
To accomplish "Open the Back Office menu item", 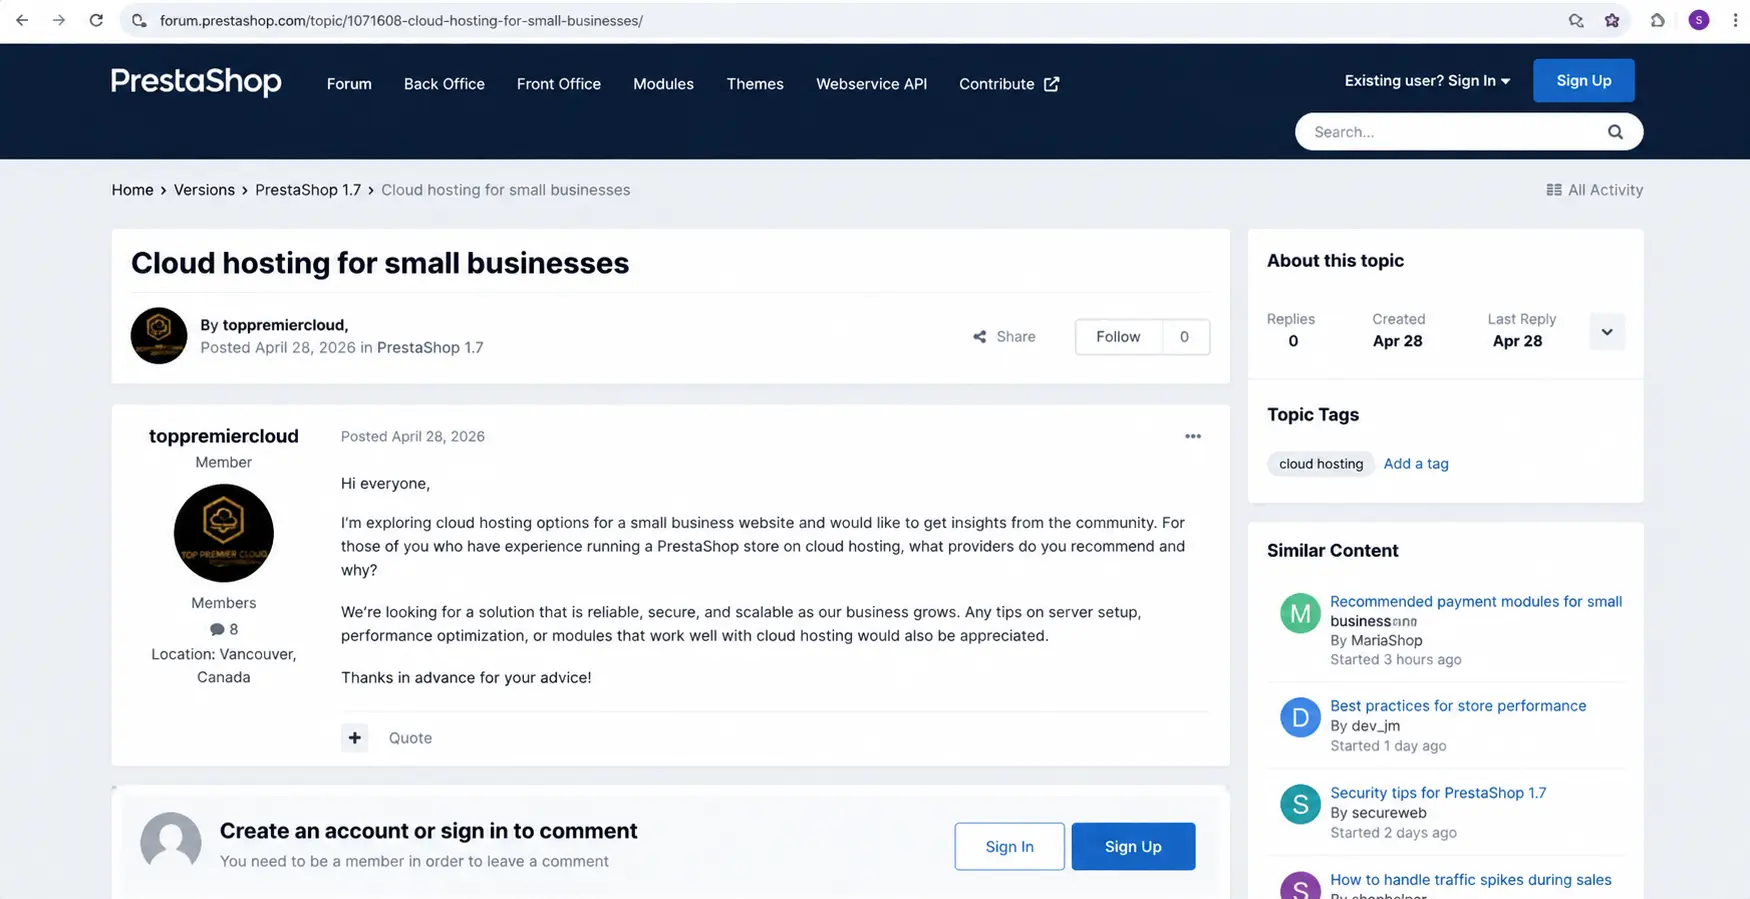I will (444, 84).
